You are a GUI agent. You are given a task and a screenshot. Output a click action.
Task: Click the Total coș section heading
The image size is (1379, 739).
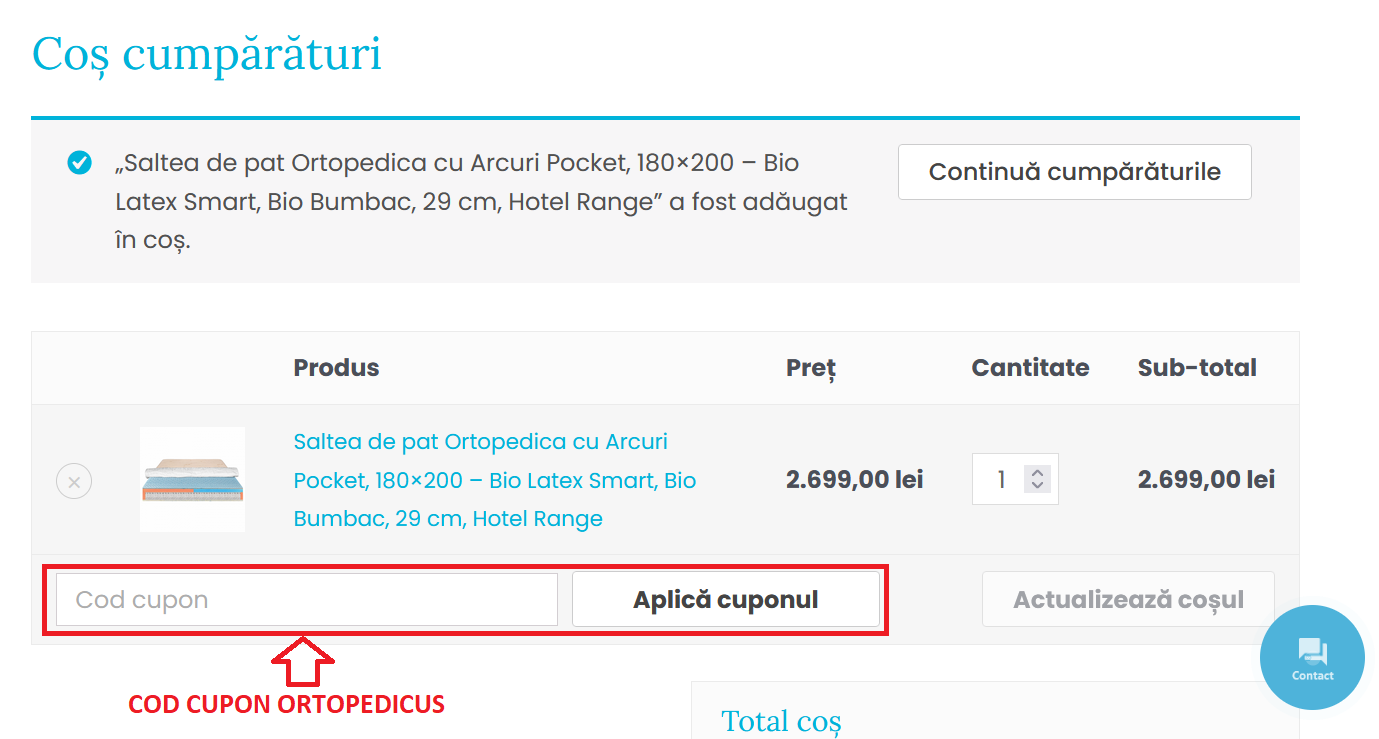coord(781,721)
